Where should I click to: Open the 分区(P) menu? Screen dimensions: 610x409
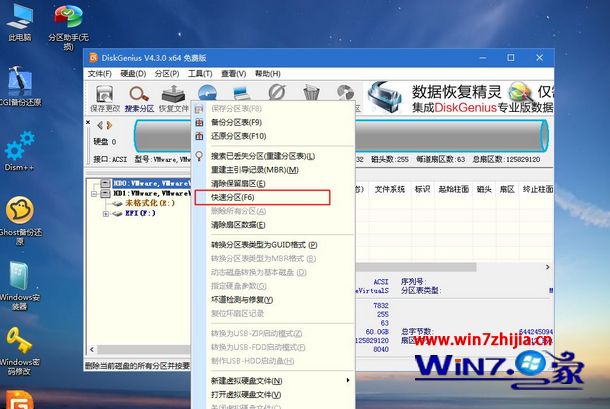coord(167,74)
